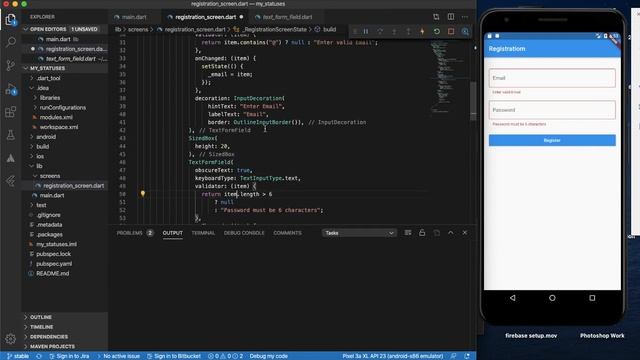Open the Manage settings gear
The width and height of the screenshot is (640, 360).
11,338
